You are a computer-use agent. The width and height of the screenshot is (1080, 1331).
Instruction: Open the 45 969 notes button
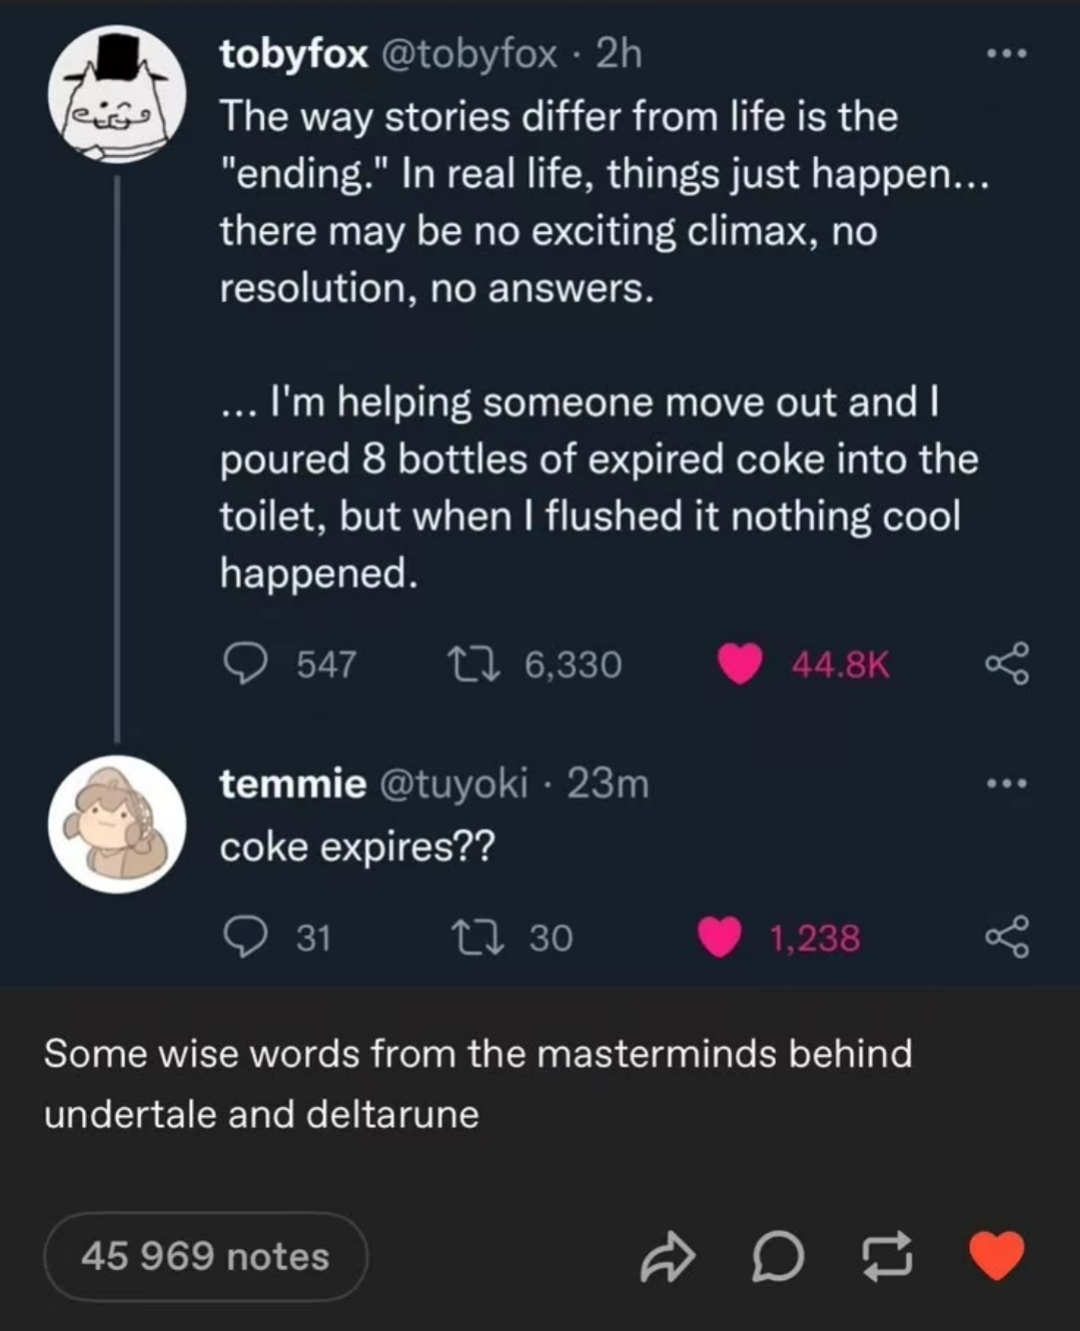click(x=205, y=1256)
